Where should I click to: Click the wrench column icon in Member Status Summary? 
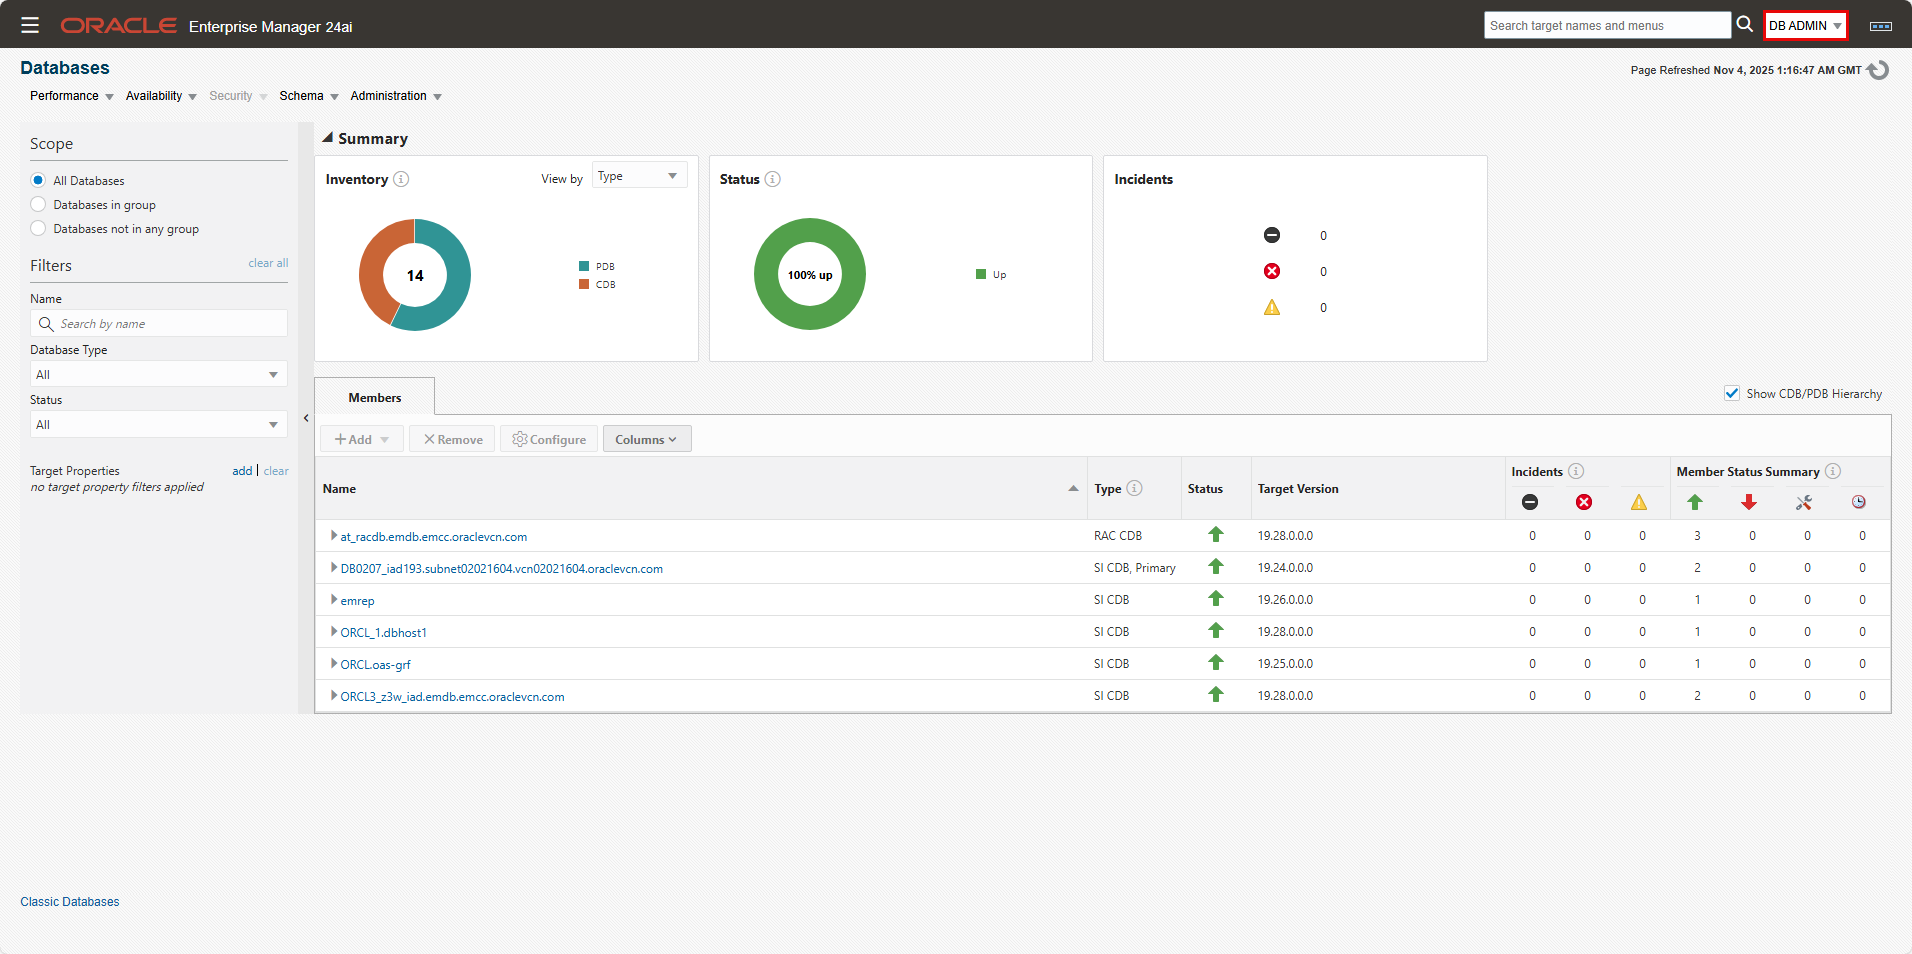1804,502
